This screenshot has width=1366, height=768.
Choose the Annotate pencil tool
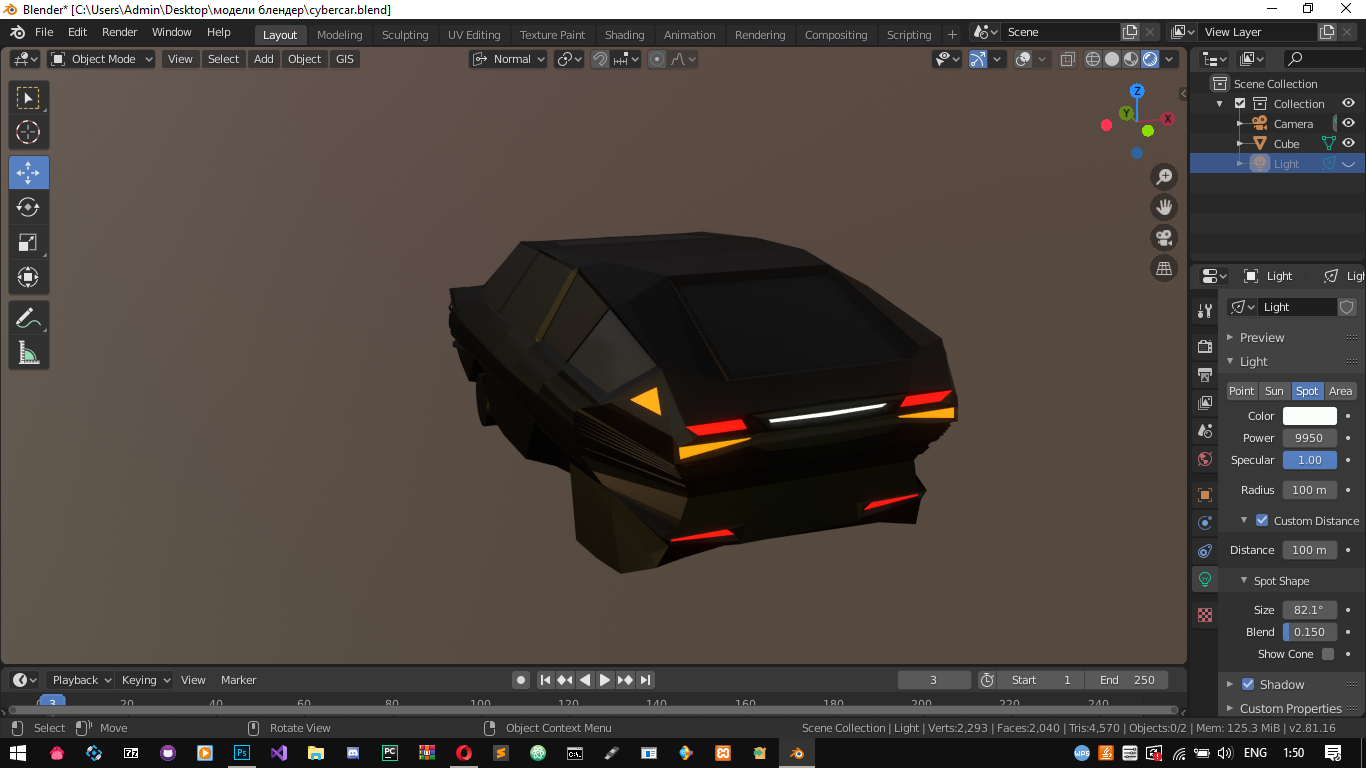tap(28, 319)
